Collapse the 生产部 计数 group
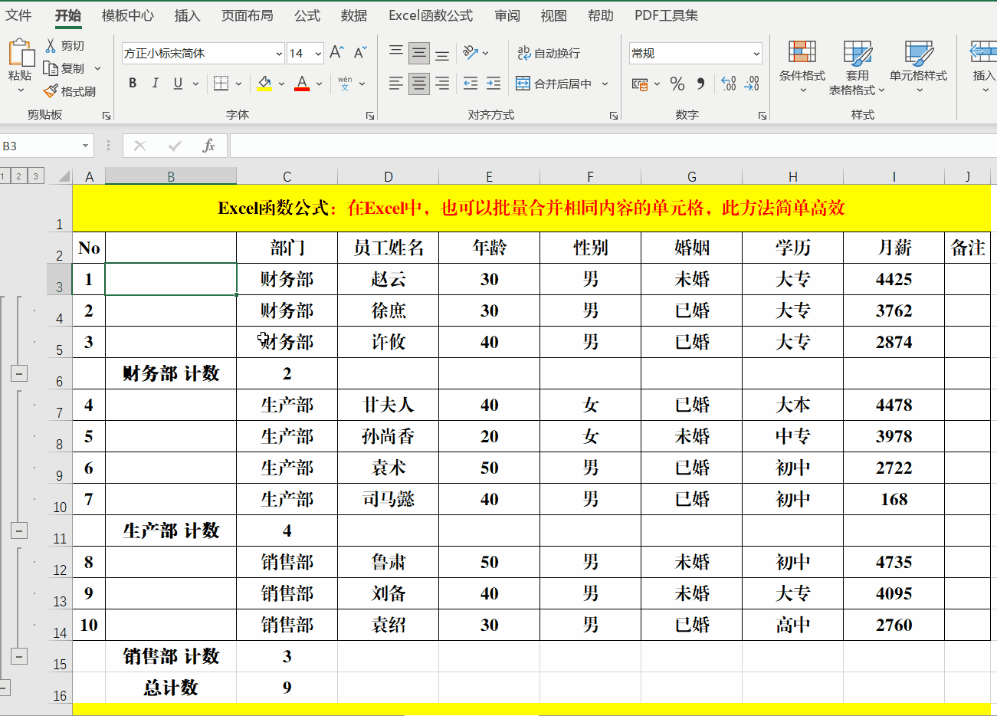The height and width of the screenshot is (716, 997). pos(19,530)
